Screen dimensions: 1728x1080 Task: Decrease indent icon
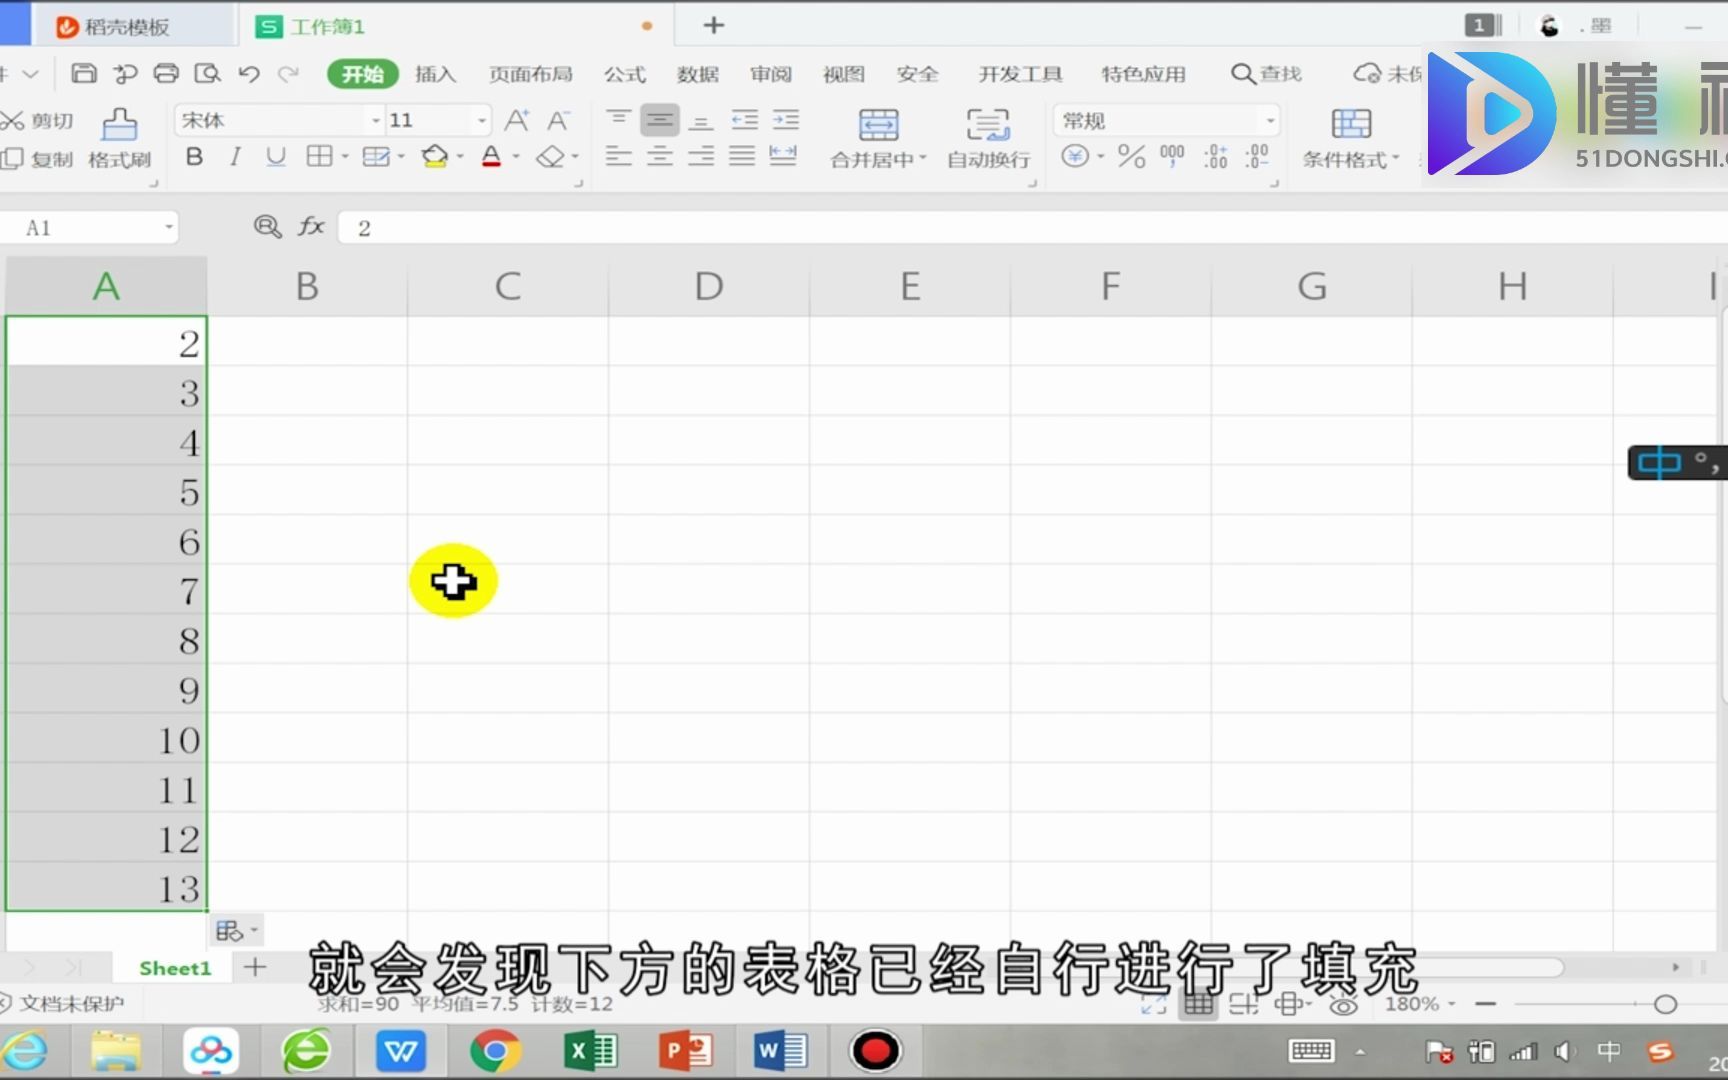coord(744,120)
